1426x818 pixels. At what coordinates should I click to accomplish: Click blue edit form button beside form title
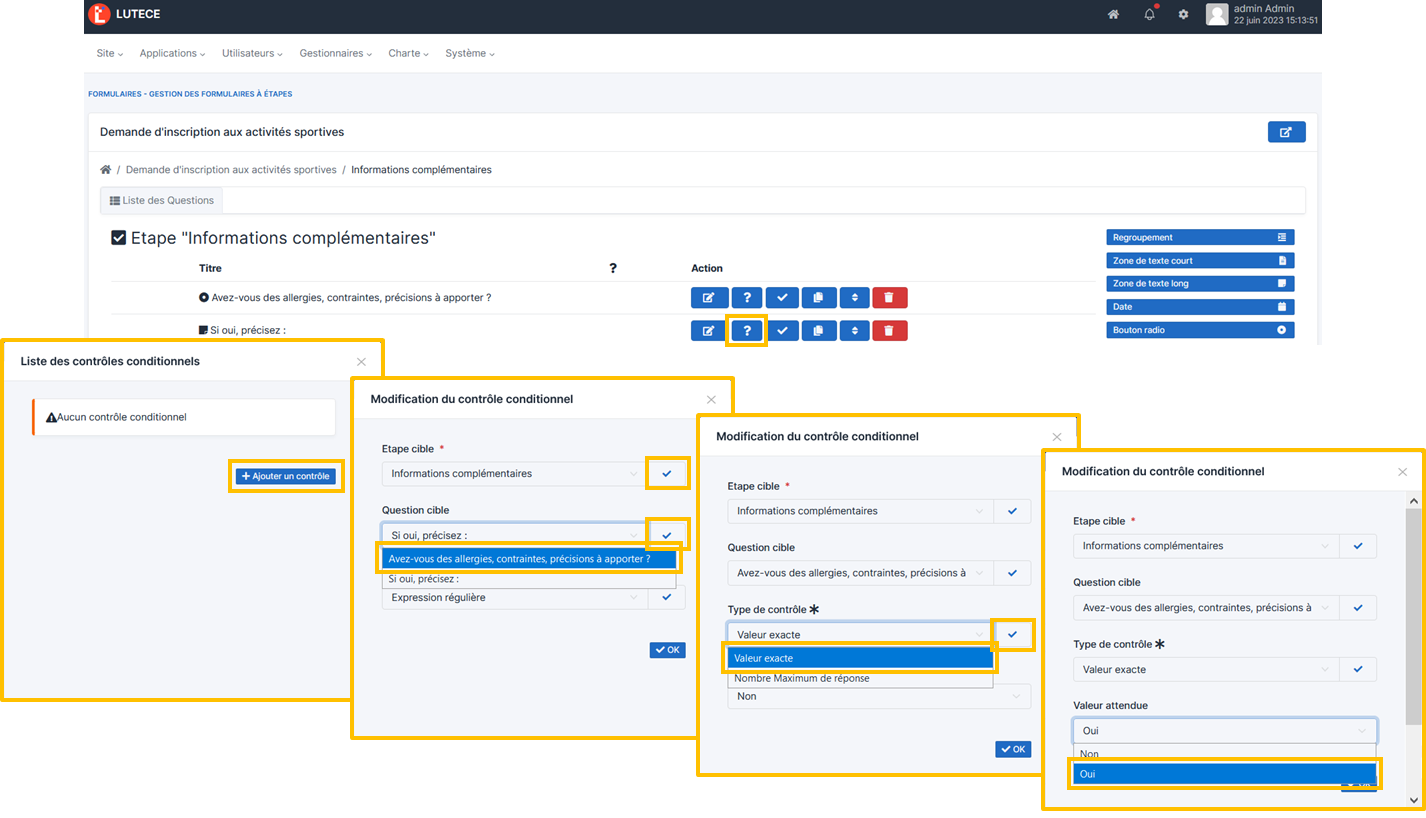1286,132
